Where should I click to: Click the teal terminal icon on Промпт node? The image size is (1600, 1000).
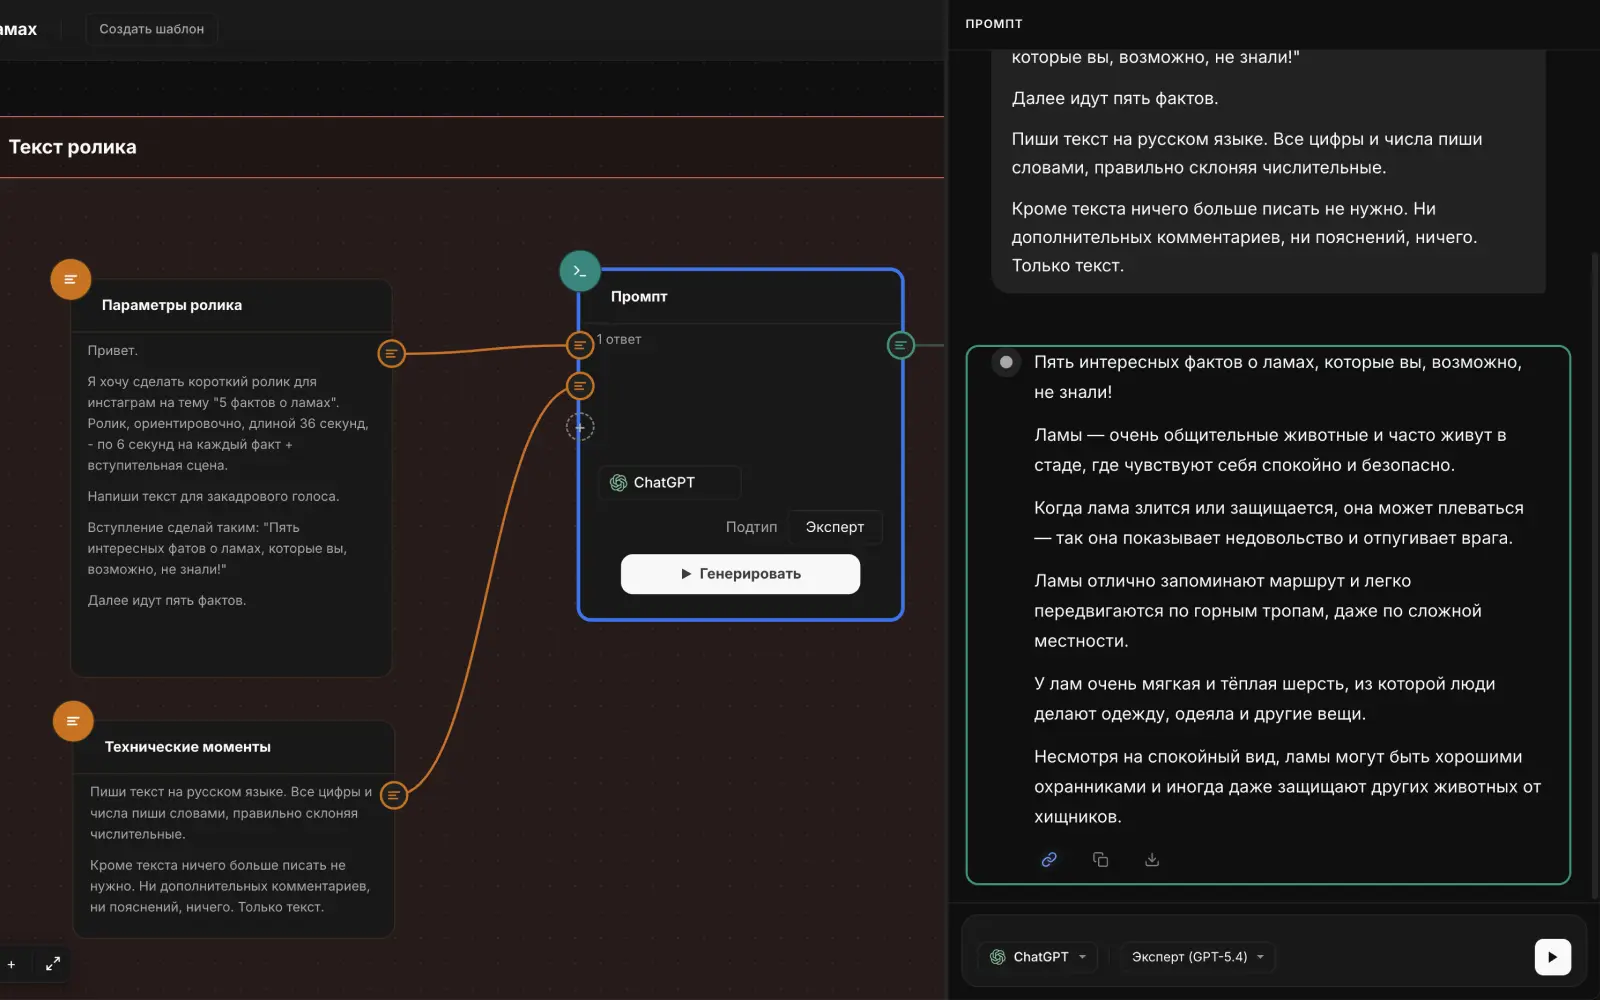(x=580, y=271)
